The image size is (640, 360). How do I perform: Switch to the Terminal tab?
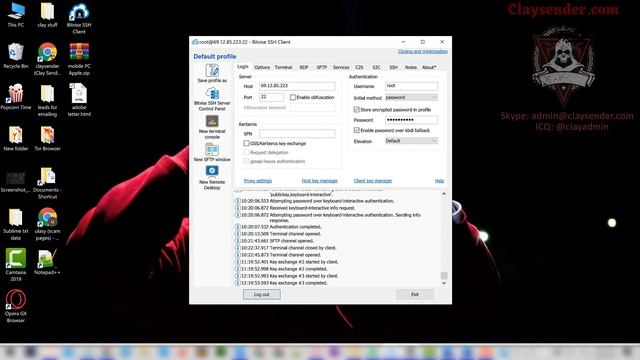[283, 67]
